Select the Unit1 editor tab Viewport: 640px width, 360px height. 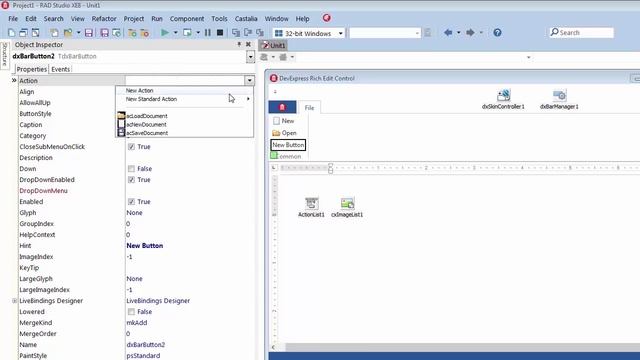[x=273, y=45]
